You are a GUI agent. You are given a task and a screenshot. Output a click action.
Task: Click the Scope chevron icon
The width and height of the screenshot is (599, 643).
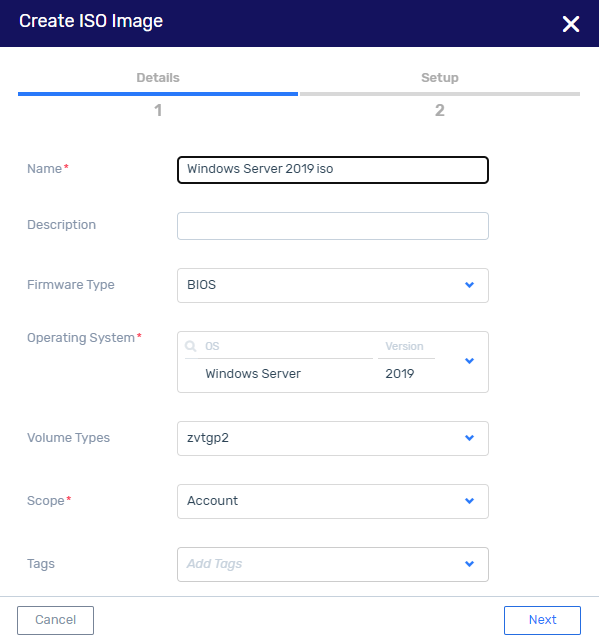click(469, 501)
